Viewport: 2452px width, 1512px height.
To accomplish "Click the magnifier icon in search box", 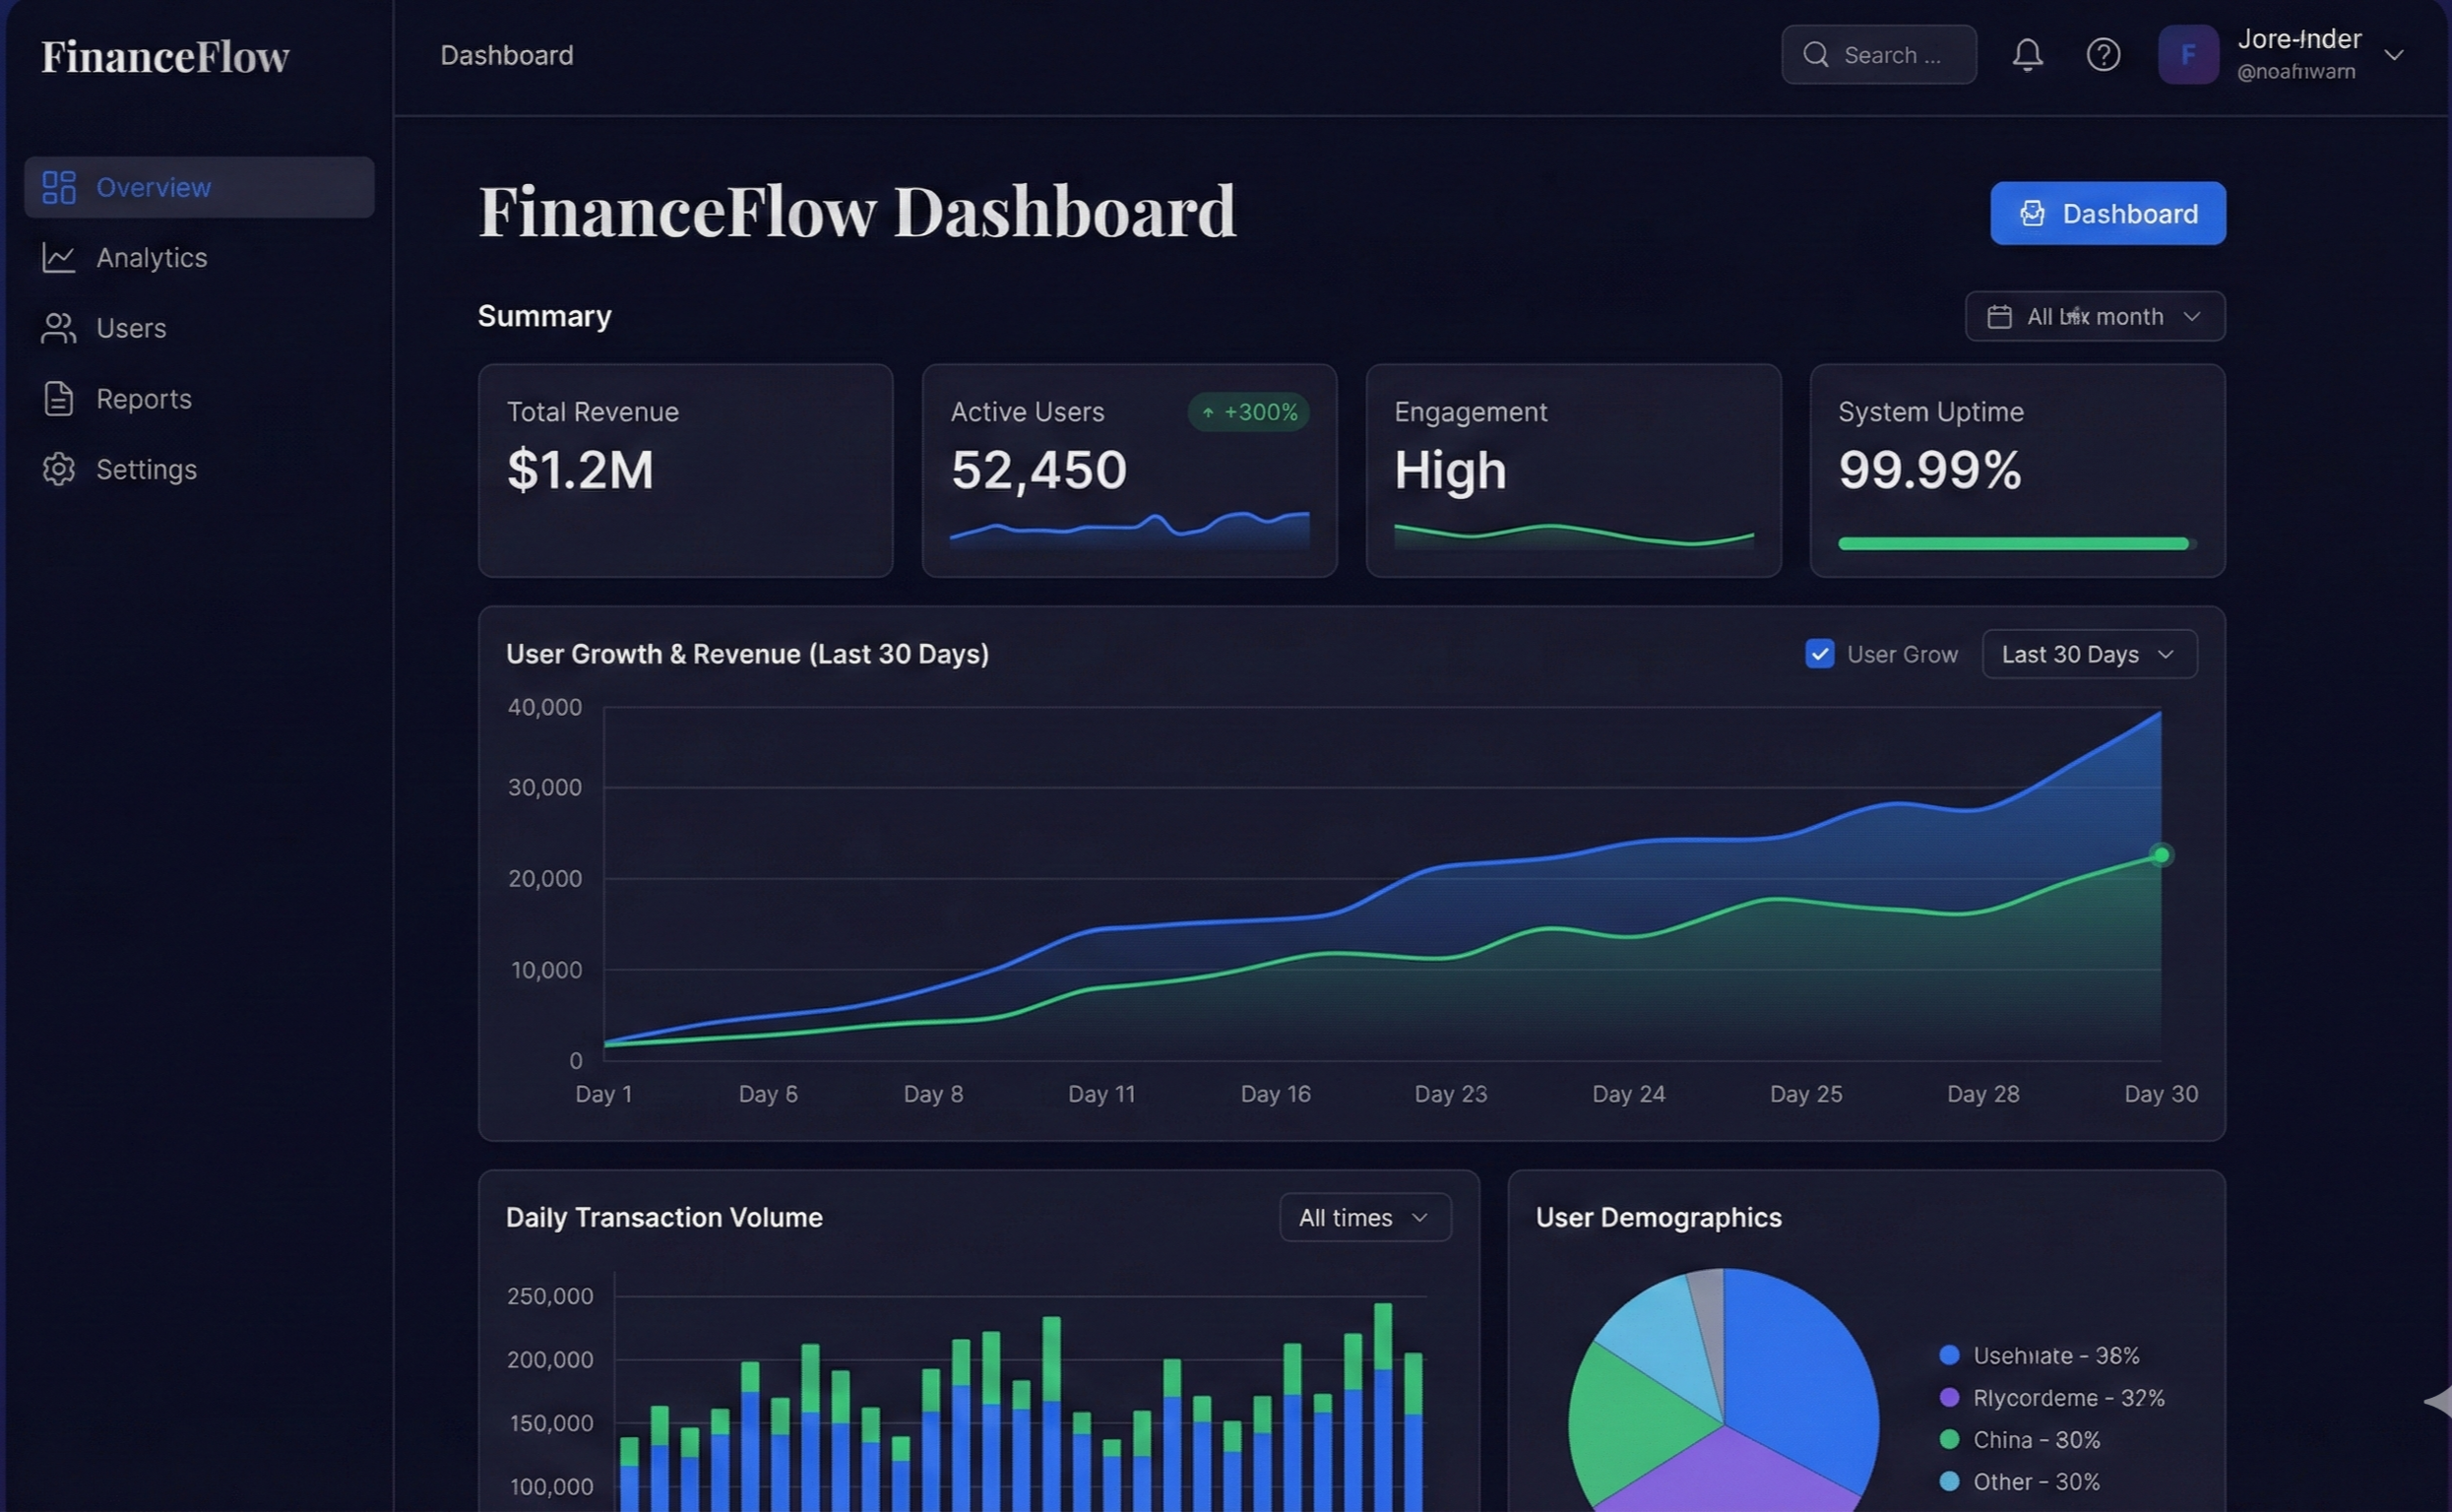I will pyautogui.click(x=1815, y=55).
